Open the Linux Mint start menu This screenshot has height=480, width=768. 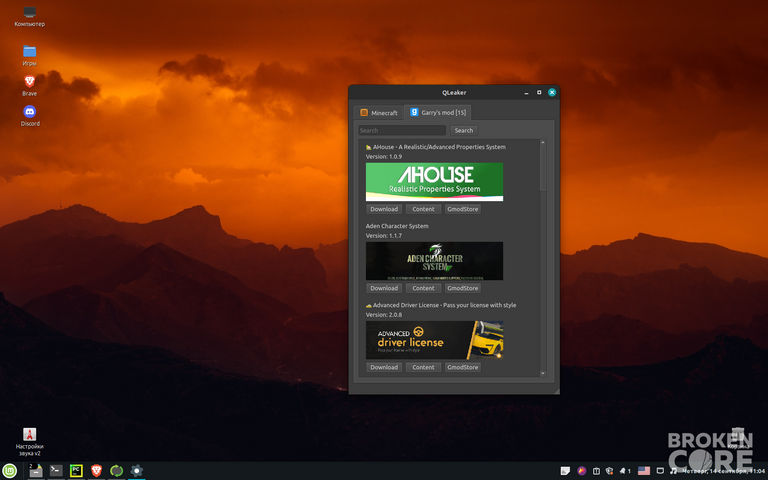[9, 471]
